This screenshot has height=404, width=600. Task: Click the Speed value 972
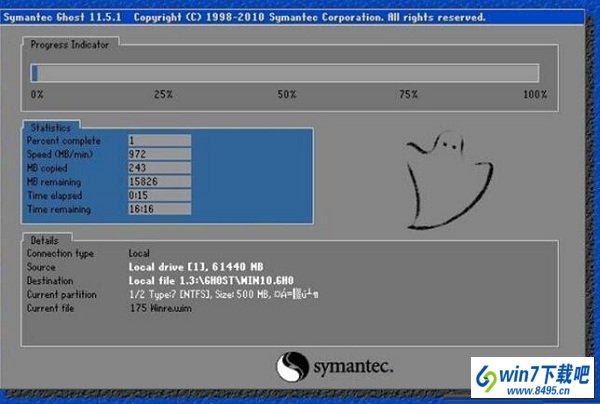click(160, 154)
